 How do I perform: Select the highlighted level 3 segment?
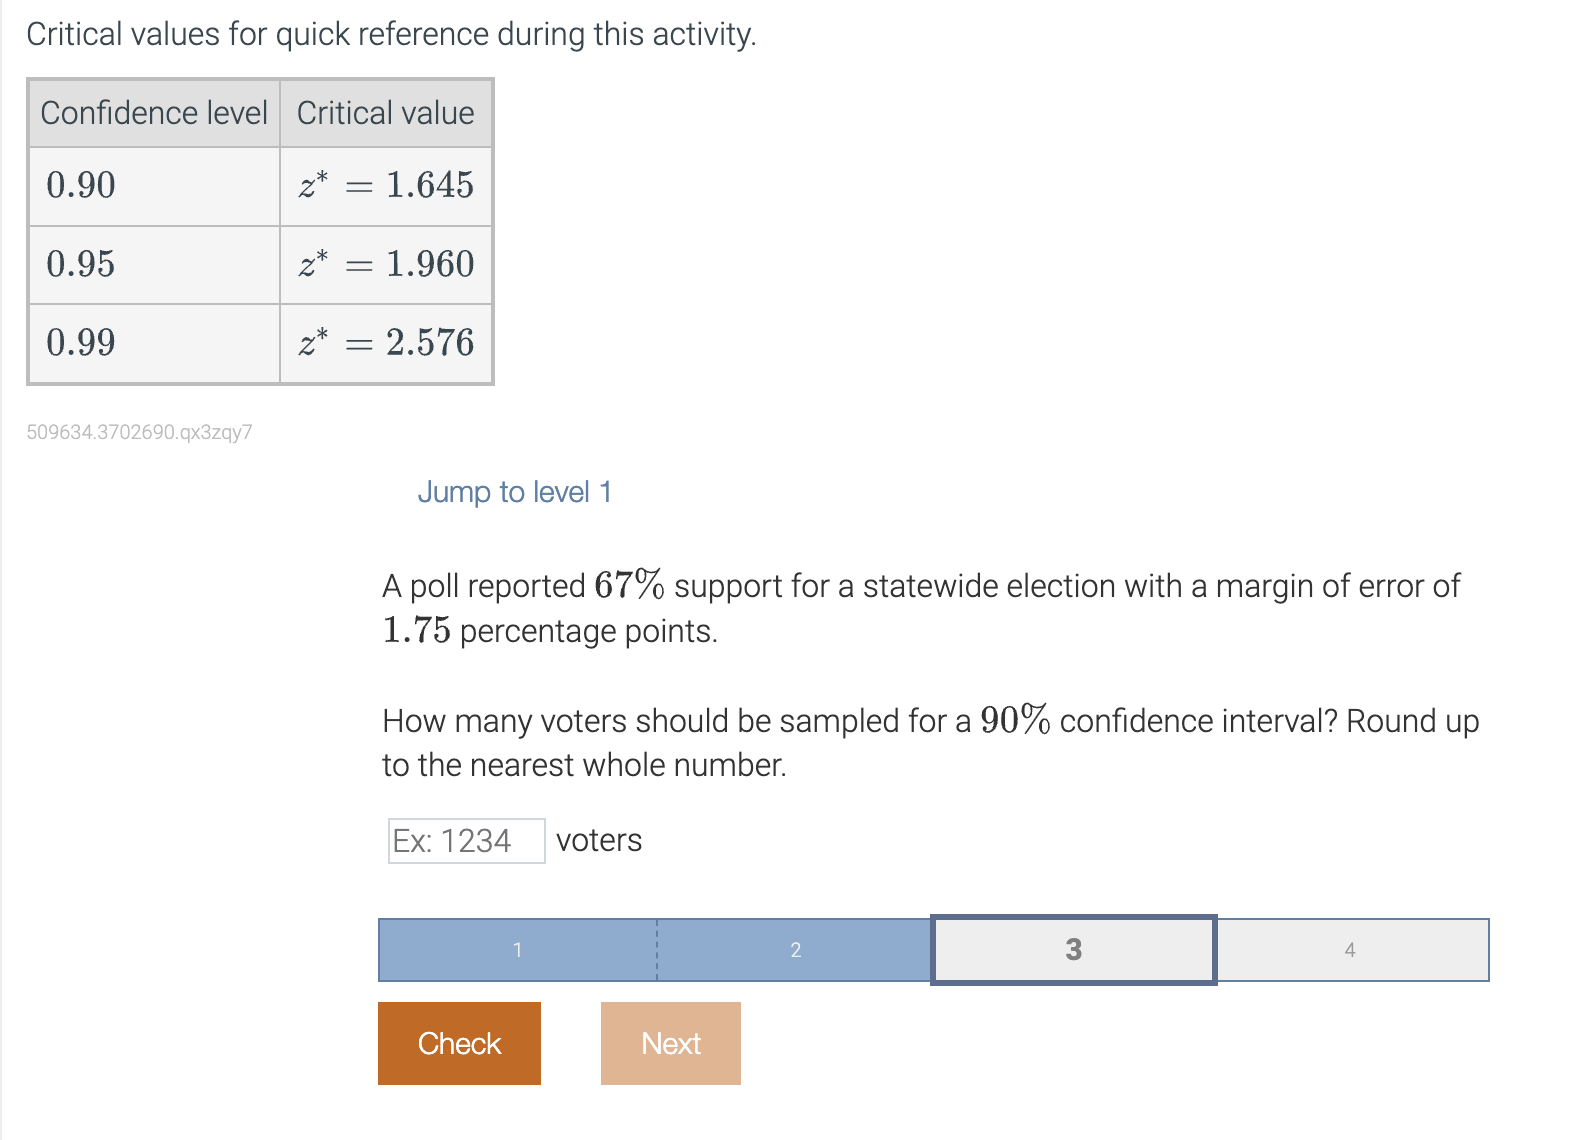tap(1073, 950)
